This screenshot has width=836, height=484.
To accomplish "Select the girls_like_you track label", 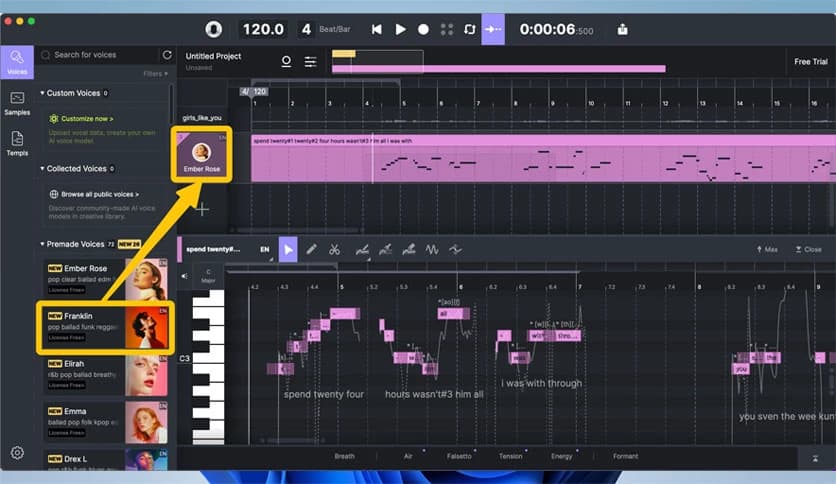I will 202,118.
